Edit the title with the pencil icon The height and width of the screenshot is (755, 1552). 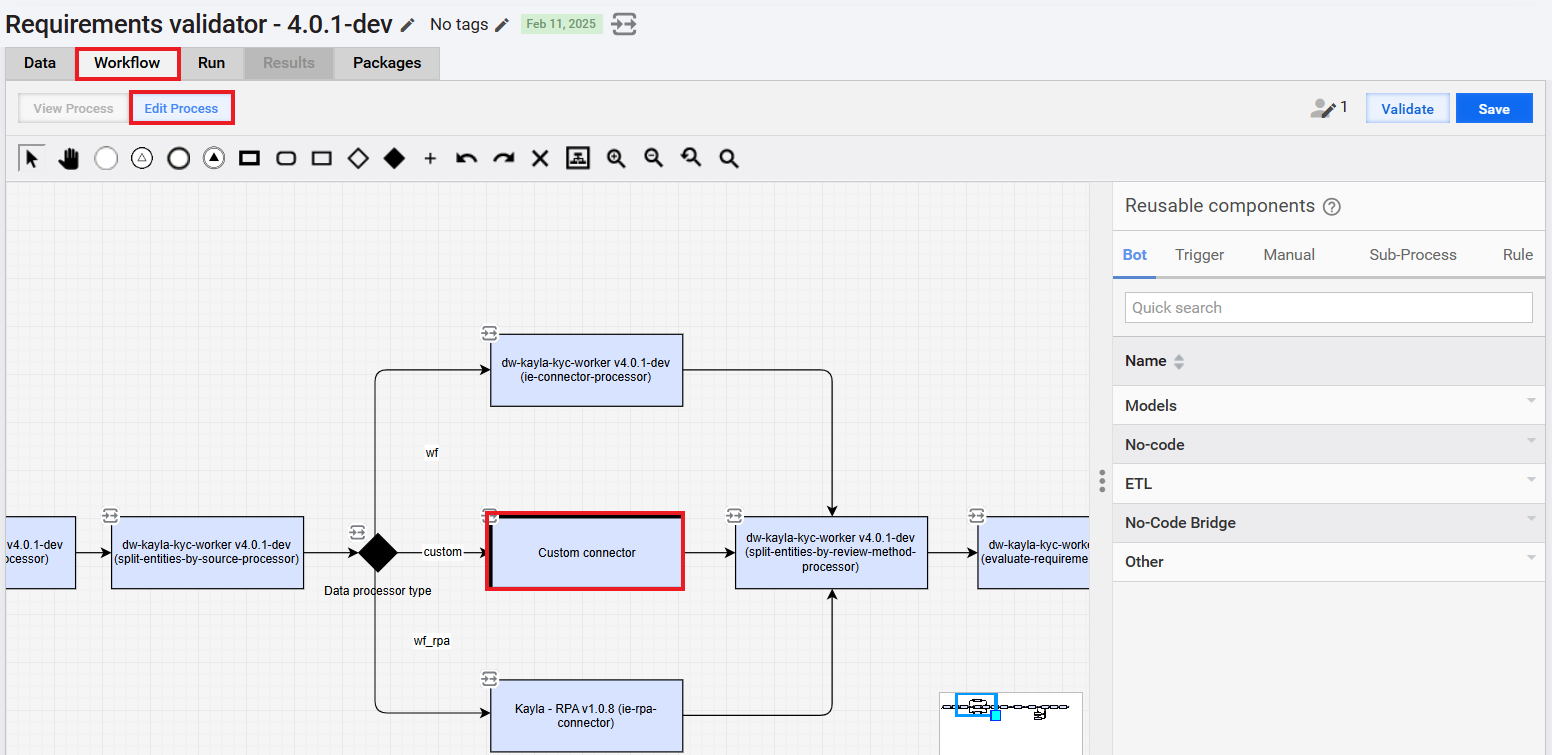407,25
